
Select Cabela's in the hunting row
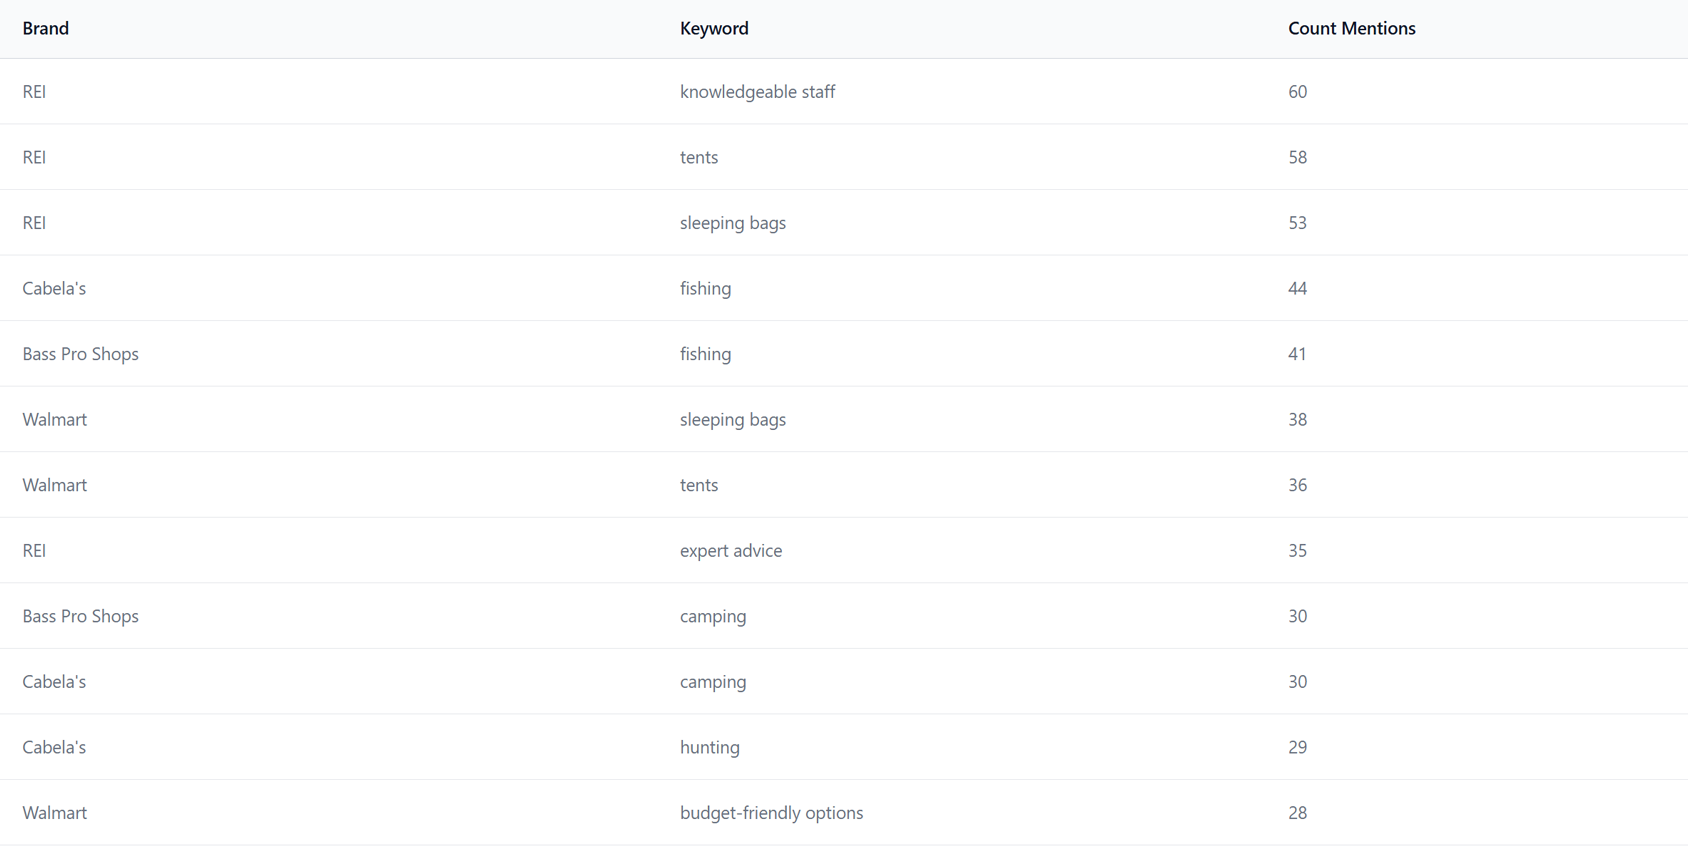point(54,748)
